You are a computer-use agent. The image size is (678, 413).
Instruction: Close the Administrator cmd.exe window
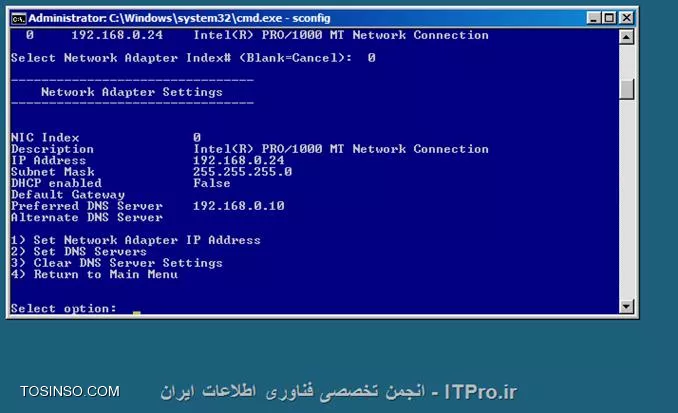tap(626, 18)
